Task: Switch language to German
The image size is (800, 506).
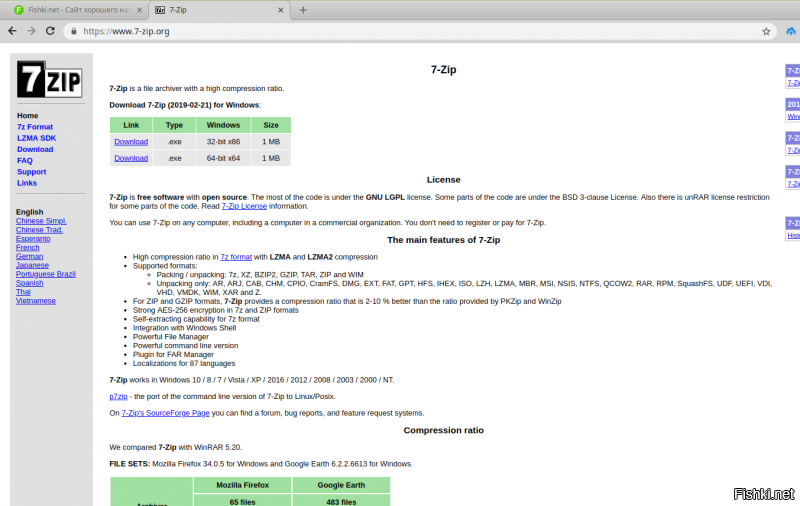Action: pos(29,256)
